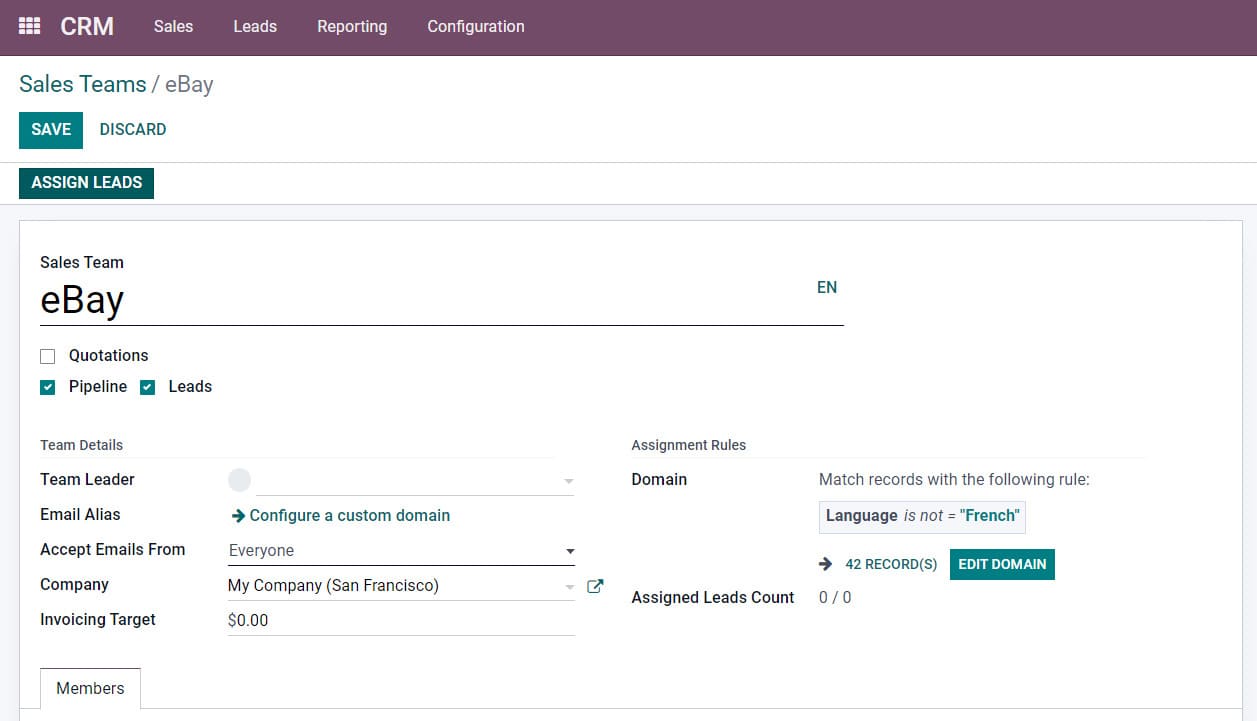Screen dimensions: 1257x721
Task: Expand the Team Leader dropdown
Action: [569, 481]
